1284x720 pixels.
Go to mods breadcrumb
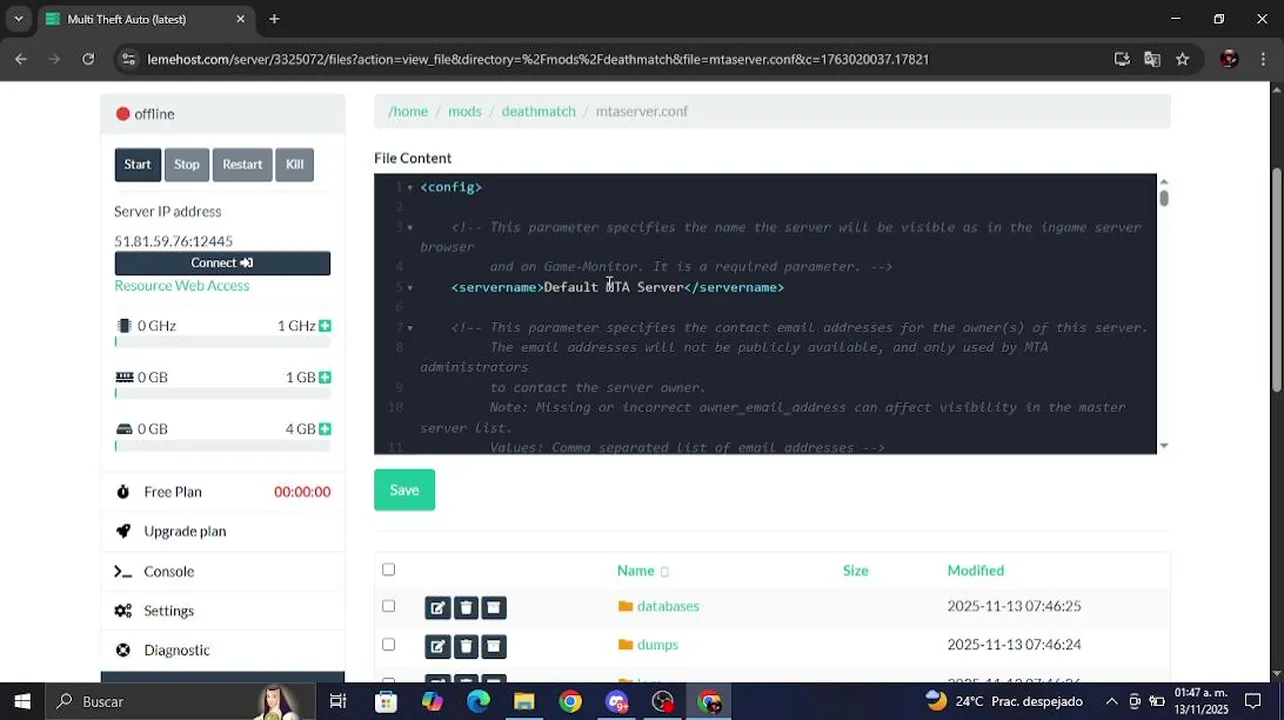(465, 111)
